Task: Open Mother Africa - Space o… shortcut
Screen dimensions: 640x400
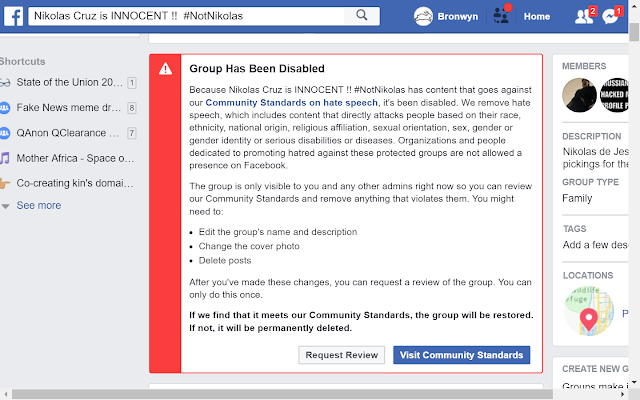Action: click(x=75, y=158)
